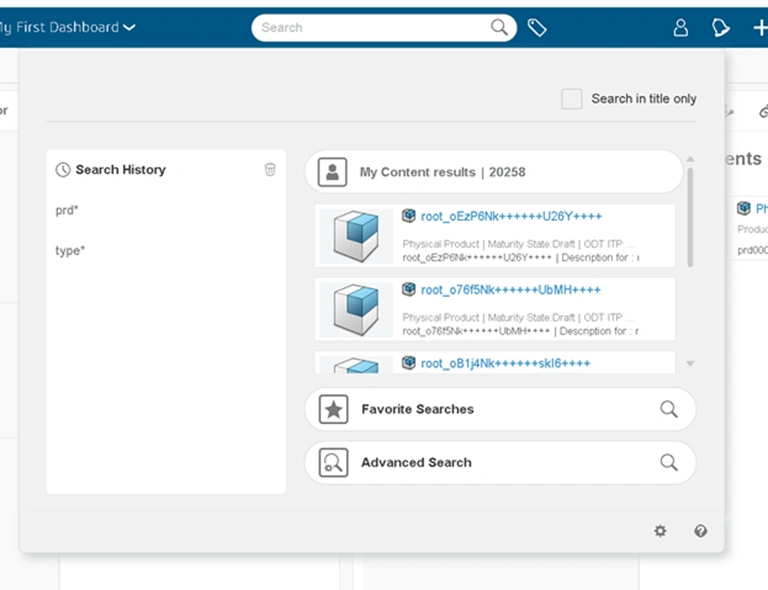Enable Search in title only checkbox

(572, 99)
